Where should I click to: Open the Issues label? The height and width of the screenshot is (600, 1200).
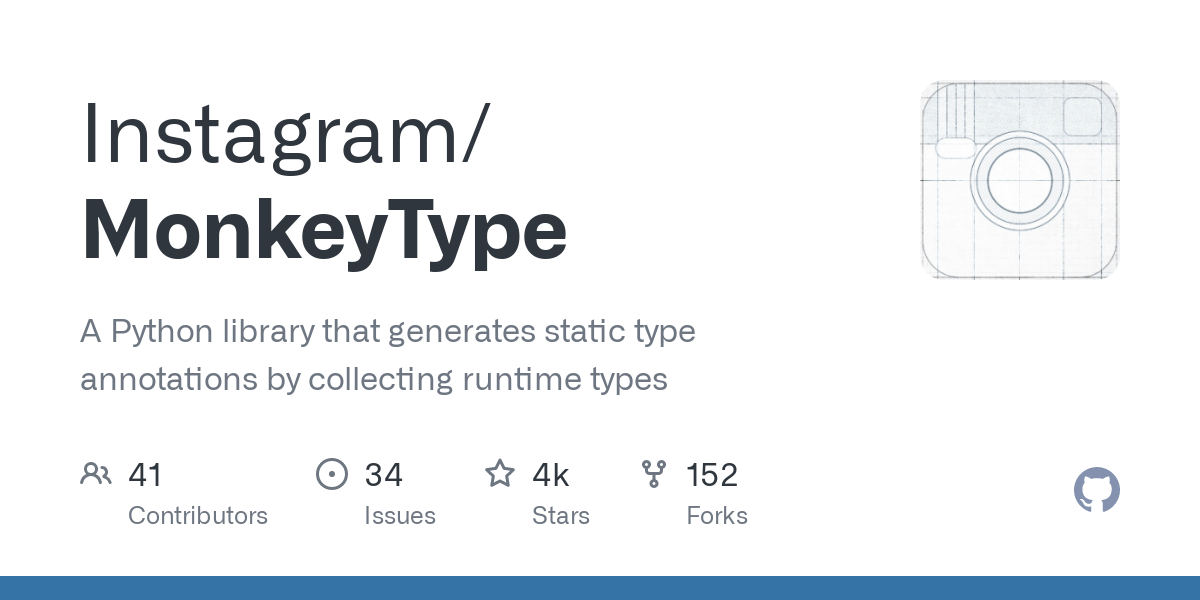pyautogui.click(x=400, y=516)
